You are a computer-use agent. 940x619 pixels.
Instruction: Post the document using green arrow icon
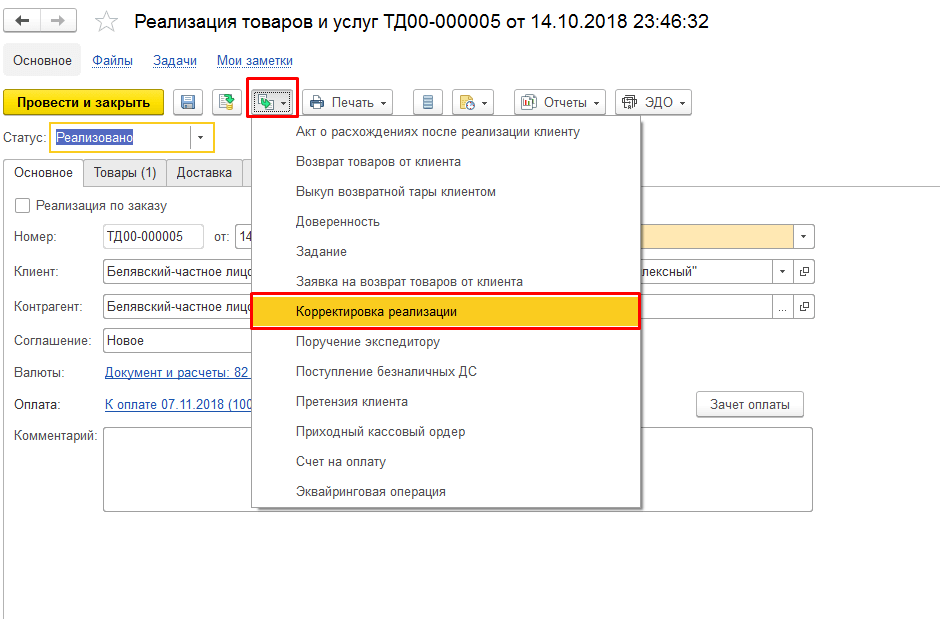point(227,102)
